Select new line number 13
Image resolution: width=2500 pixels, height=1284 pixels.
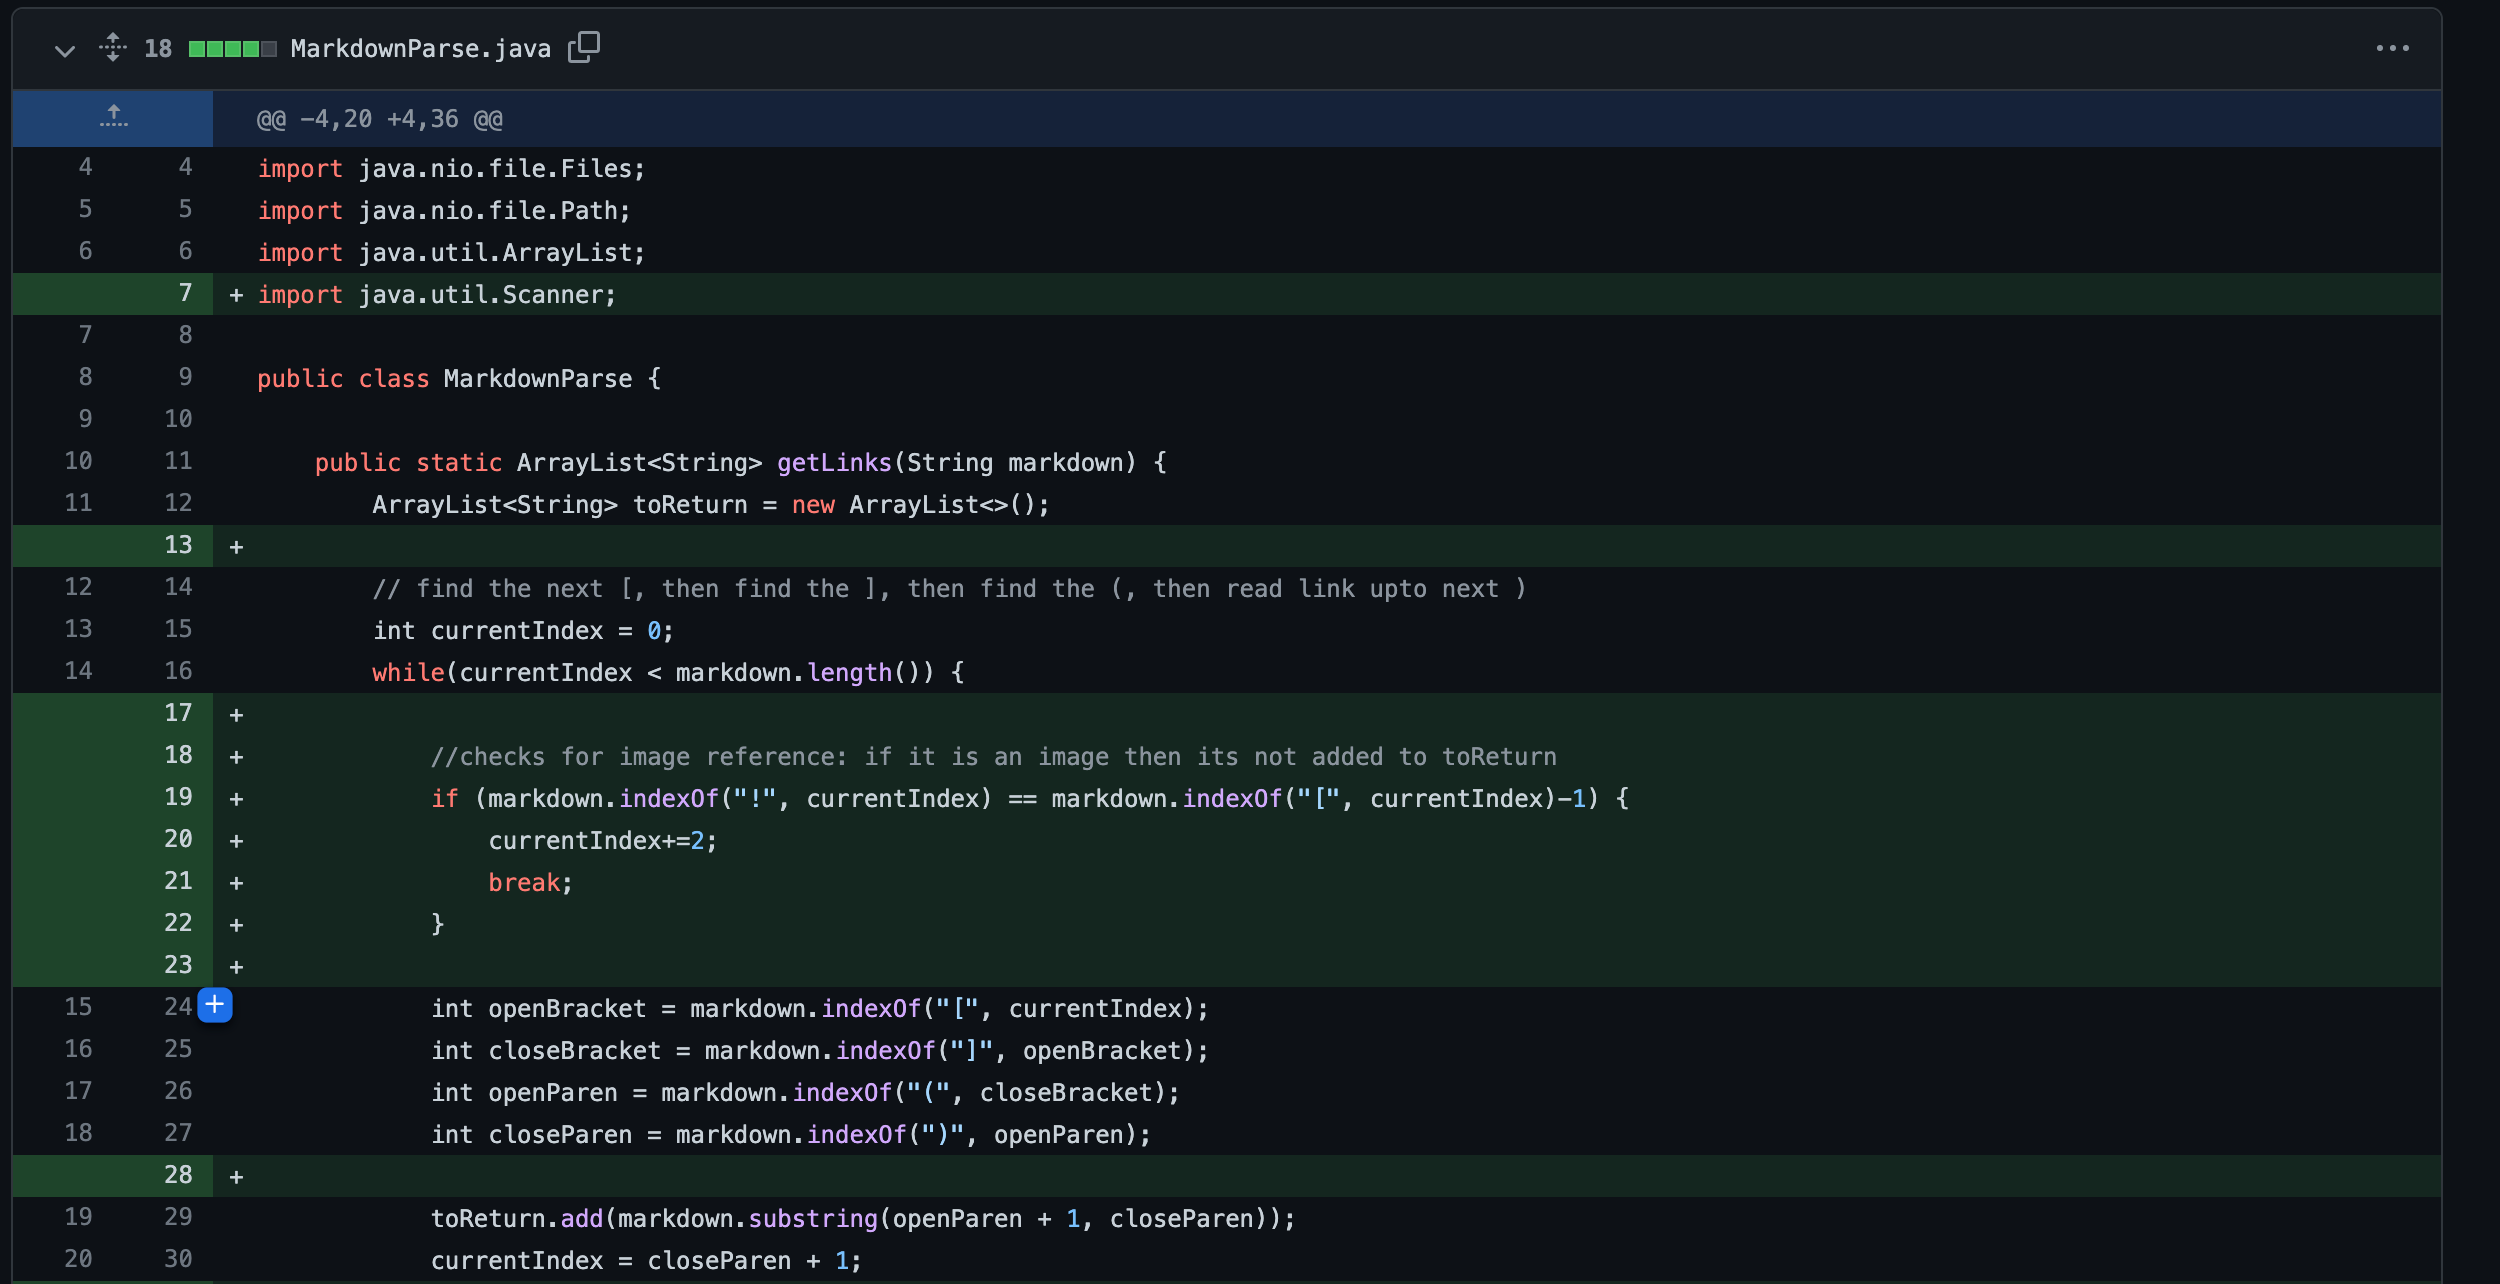pyautogui.click(x=178, y=545)
